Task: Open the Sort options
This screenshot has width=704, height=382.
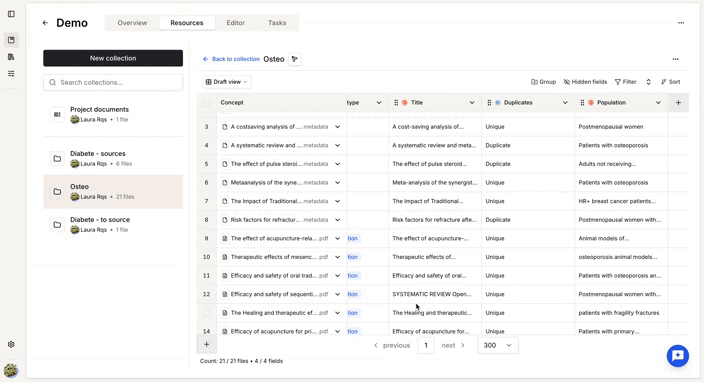Action: point(671,82)
